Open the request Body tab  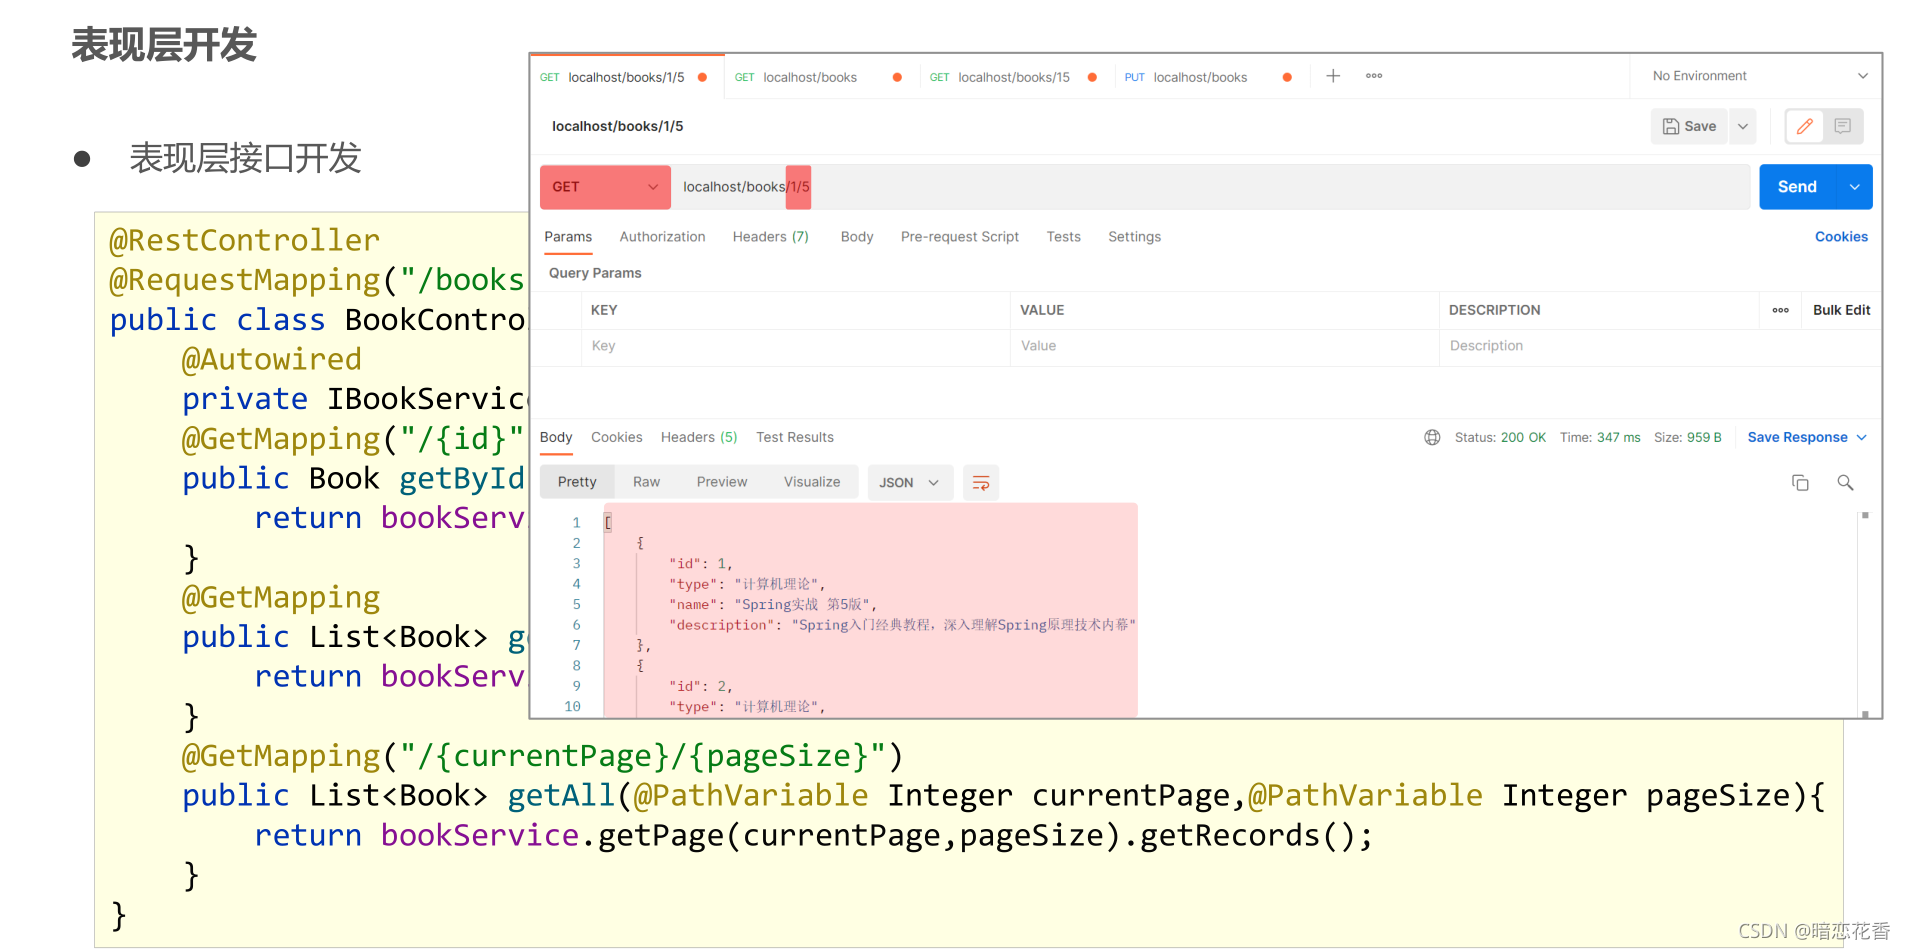[857, 237]
